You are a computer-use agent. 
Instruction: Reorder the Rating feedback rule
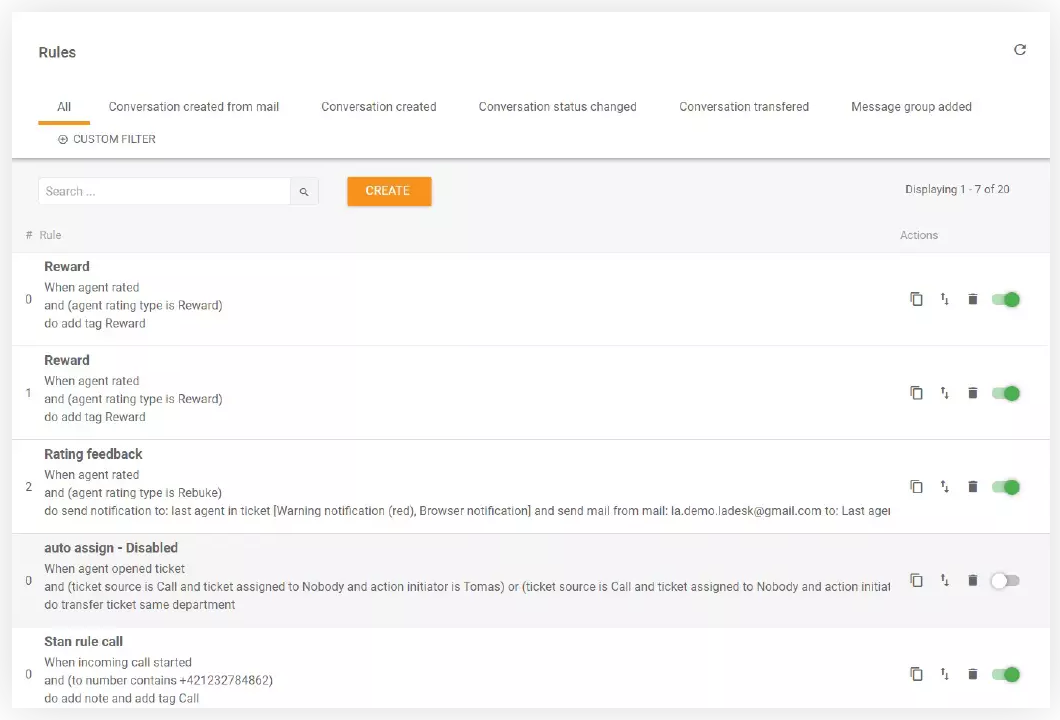pos(944,487)
